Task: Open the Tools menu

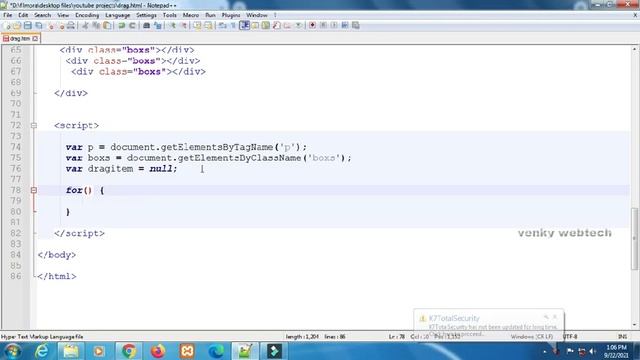Action: point(169,15)
